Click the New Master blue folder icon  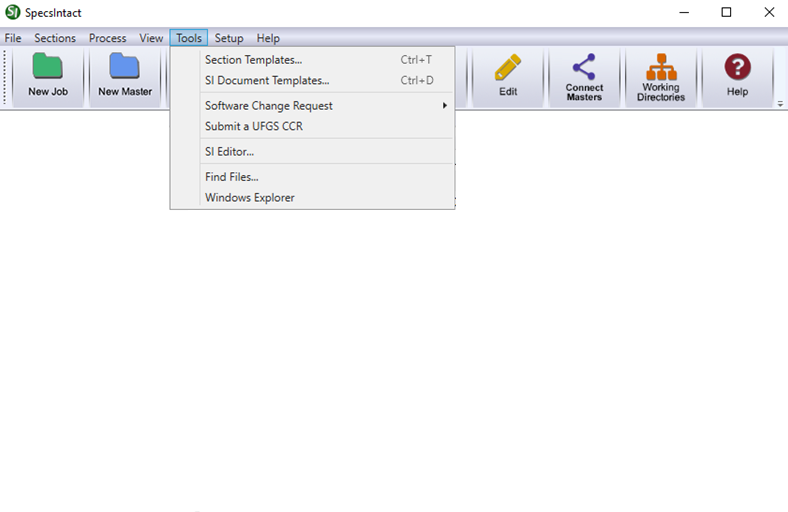tap(124, 66)
